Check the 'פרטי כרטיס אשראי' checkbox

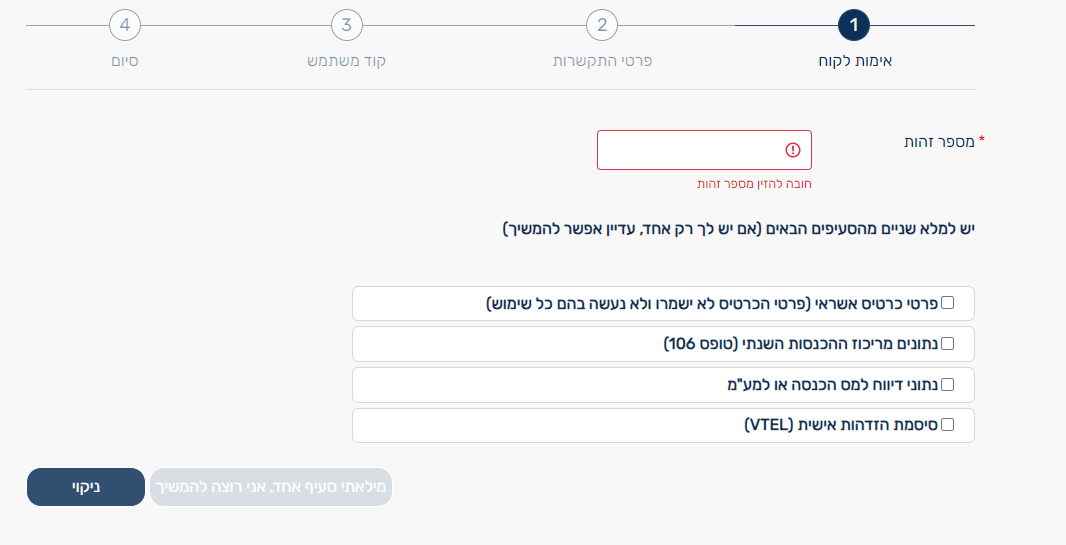948,302
